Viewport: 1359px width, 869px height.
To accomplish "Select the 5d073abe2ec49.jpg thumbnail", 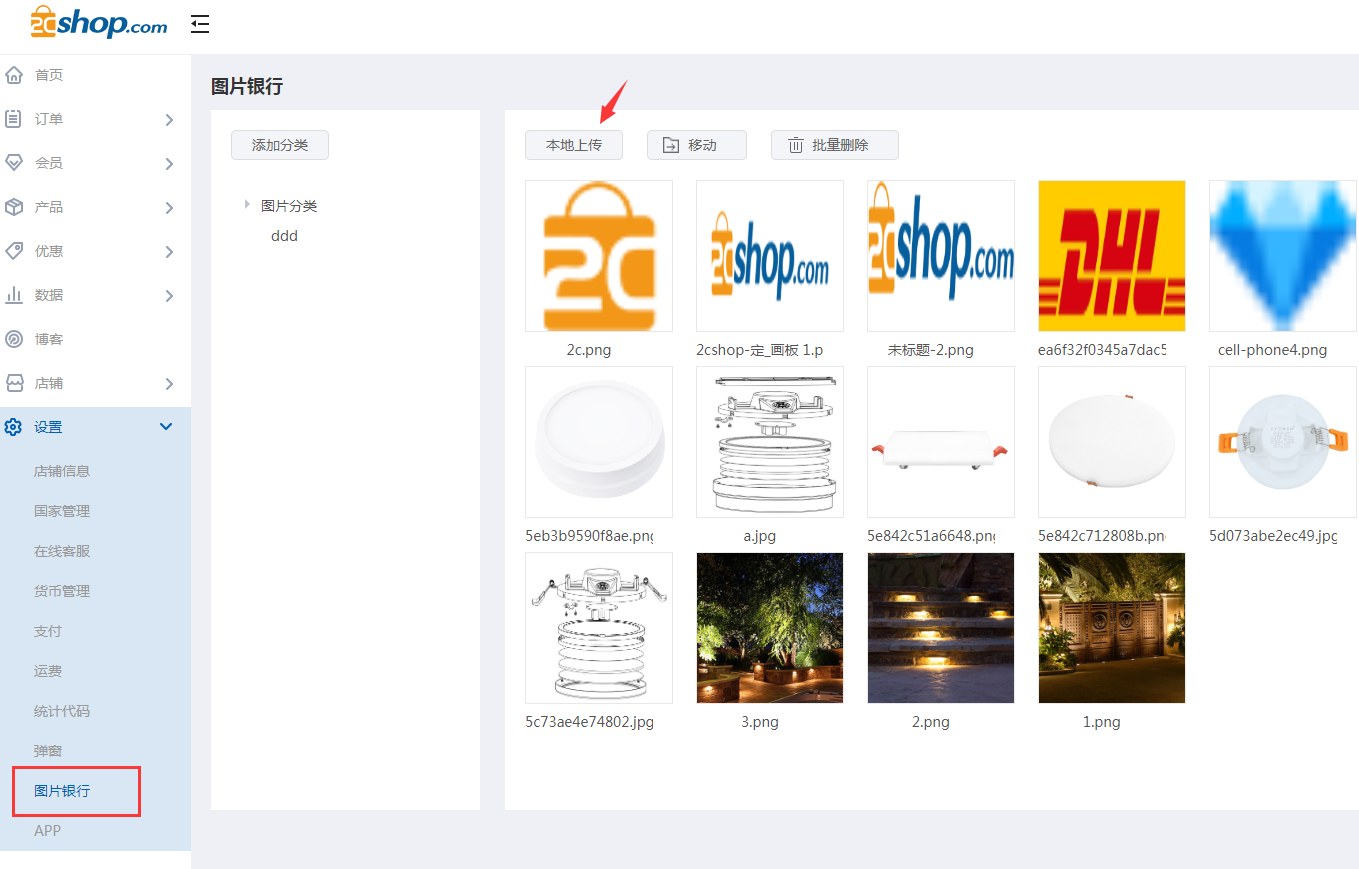I will click(x=1283, y=442).
